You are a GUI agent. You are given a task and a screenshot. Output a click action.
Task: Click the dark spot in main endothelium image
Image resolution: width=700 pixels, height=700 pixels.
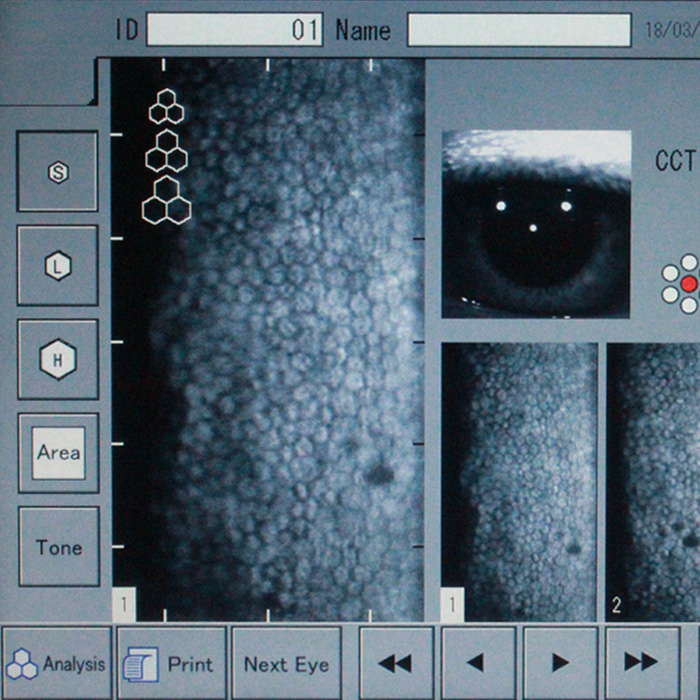[x=379, y=474]
